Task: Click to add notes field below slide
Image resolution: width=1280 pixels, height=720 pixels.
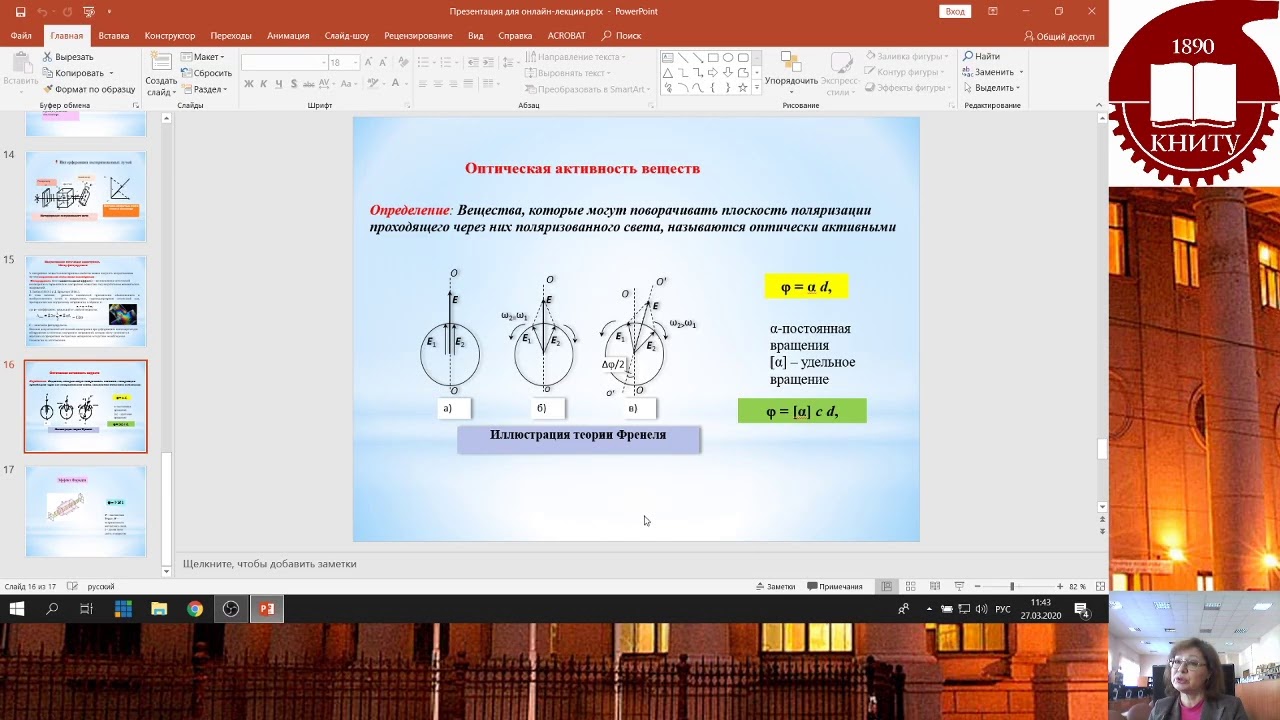Action: point(640,564)
